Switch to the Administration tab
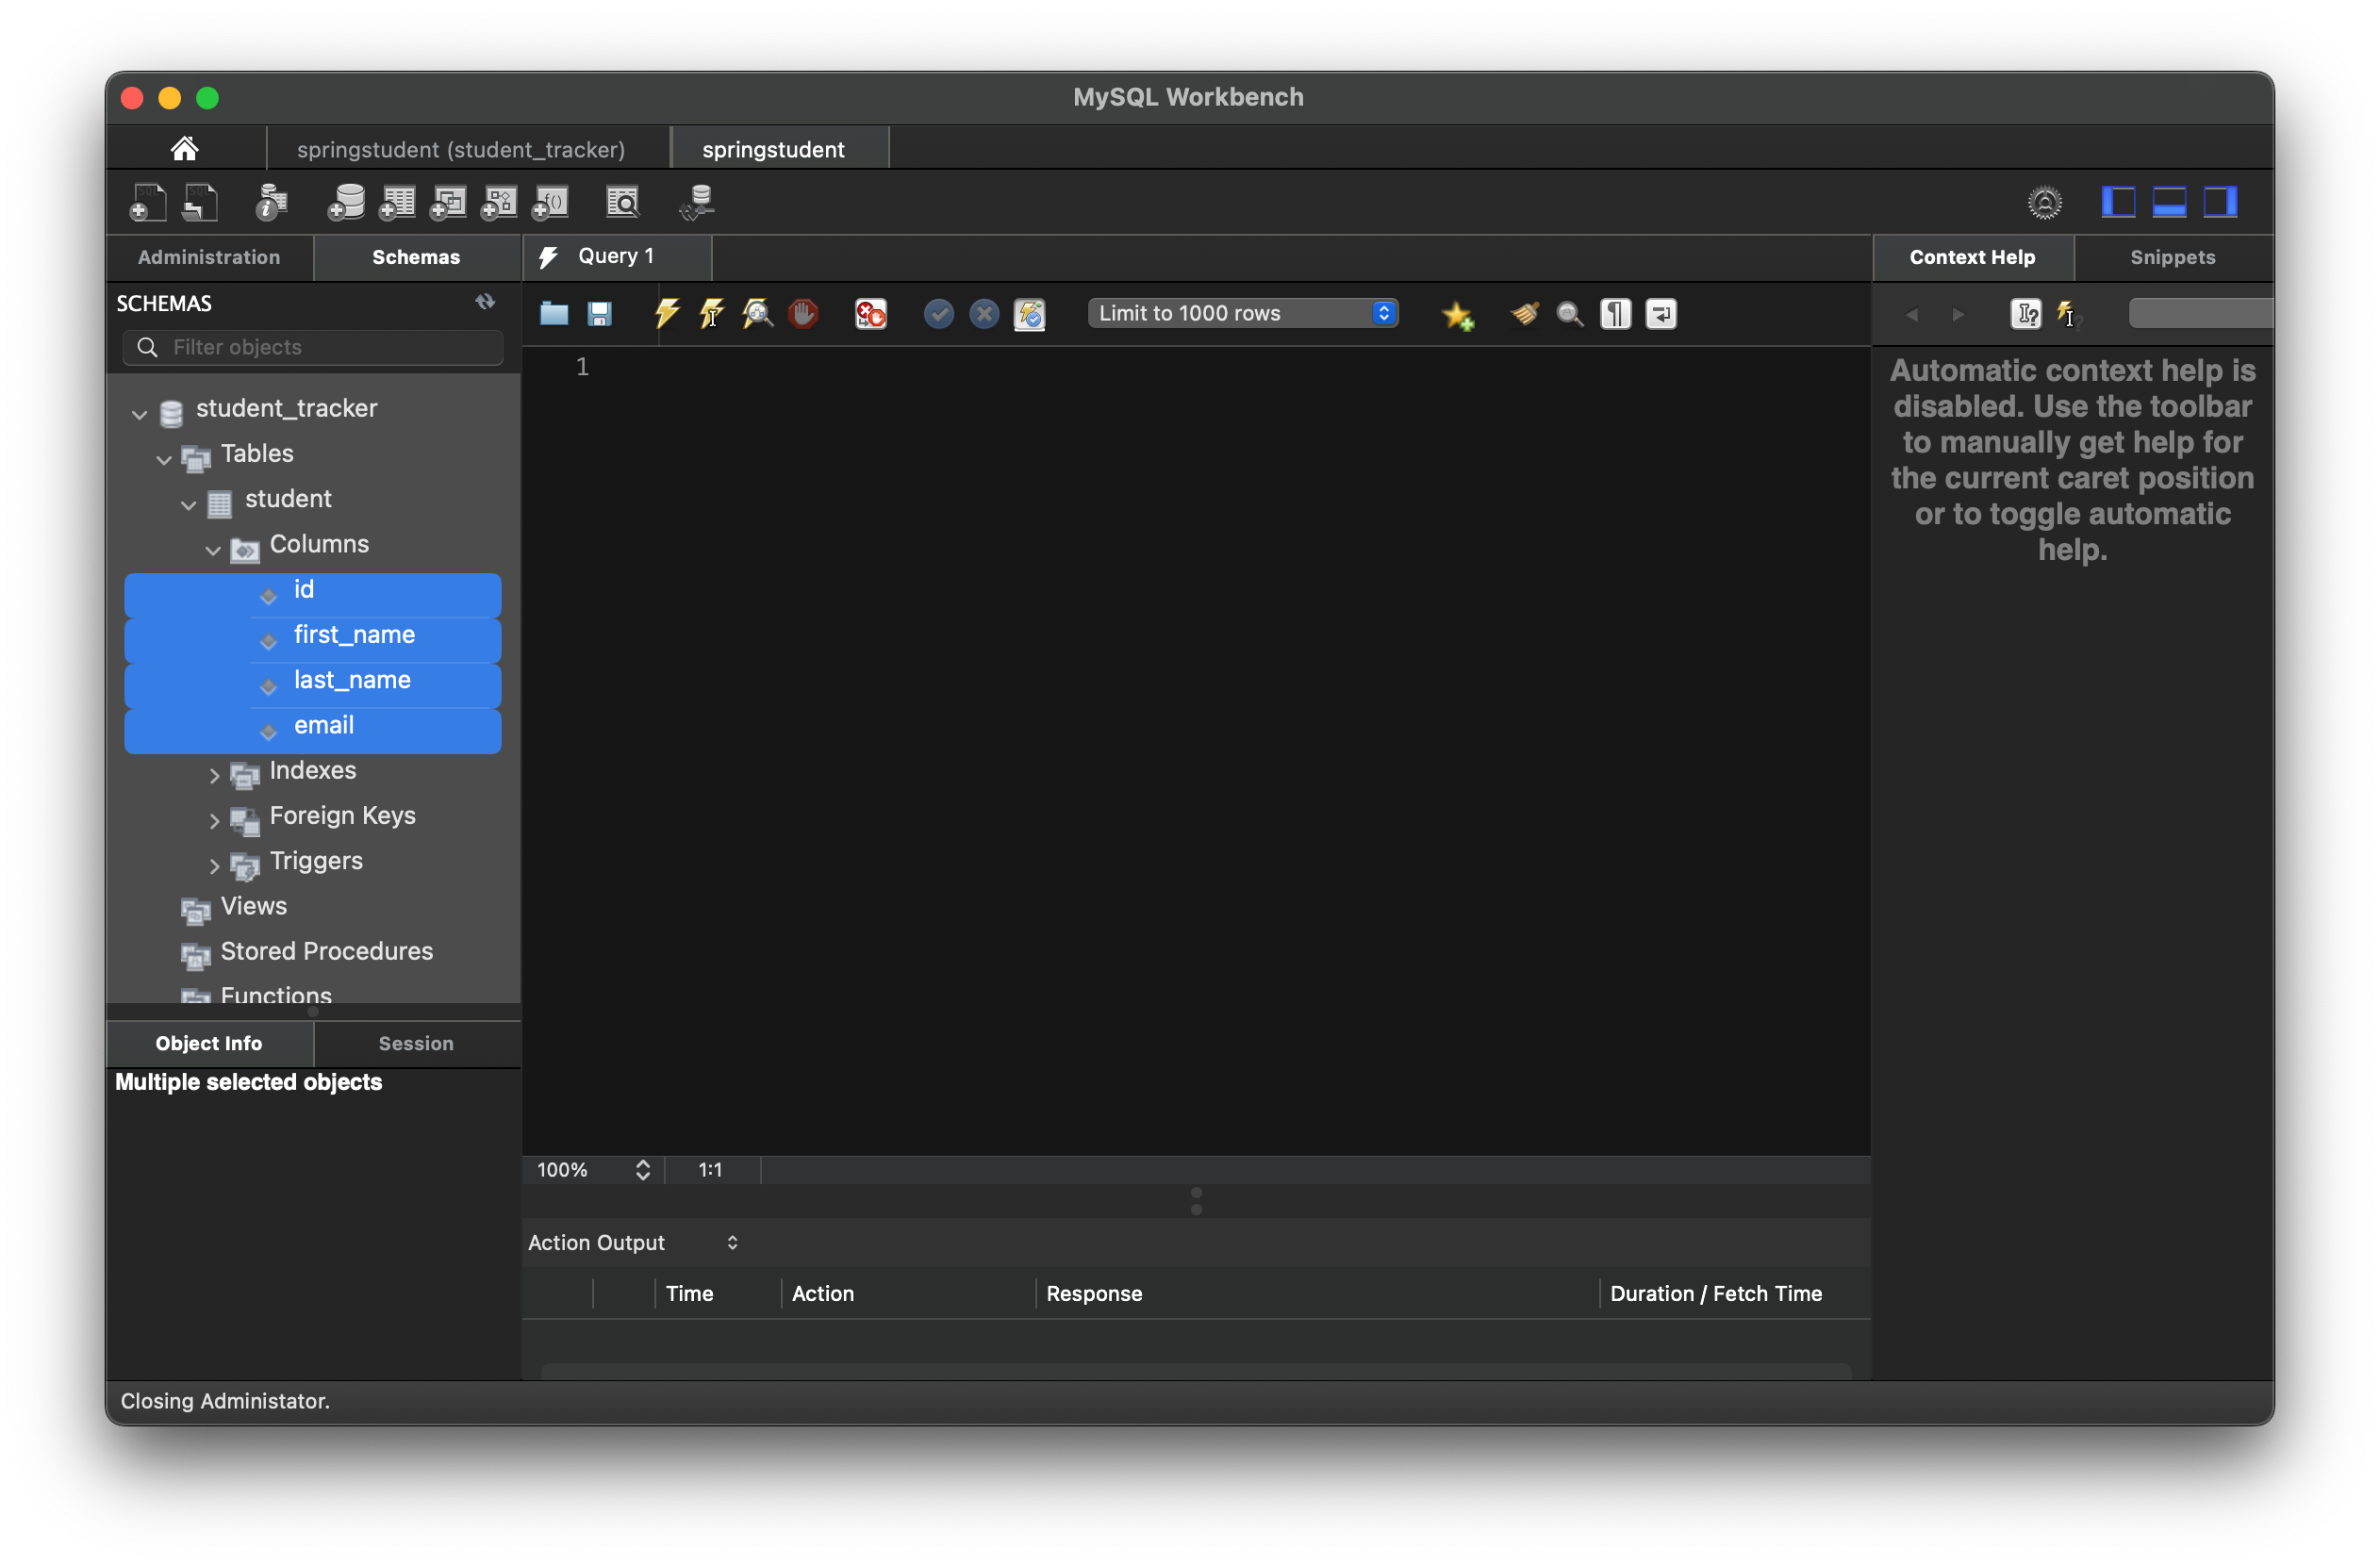Screen dimensions: 2380x1565 208,257
